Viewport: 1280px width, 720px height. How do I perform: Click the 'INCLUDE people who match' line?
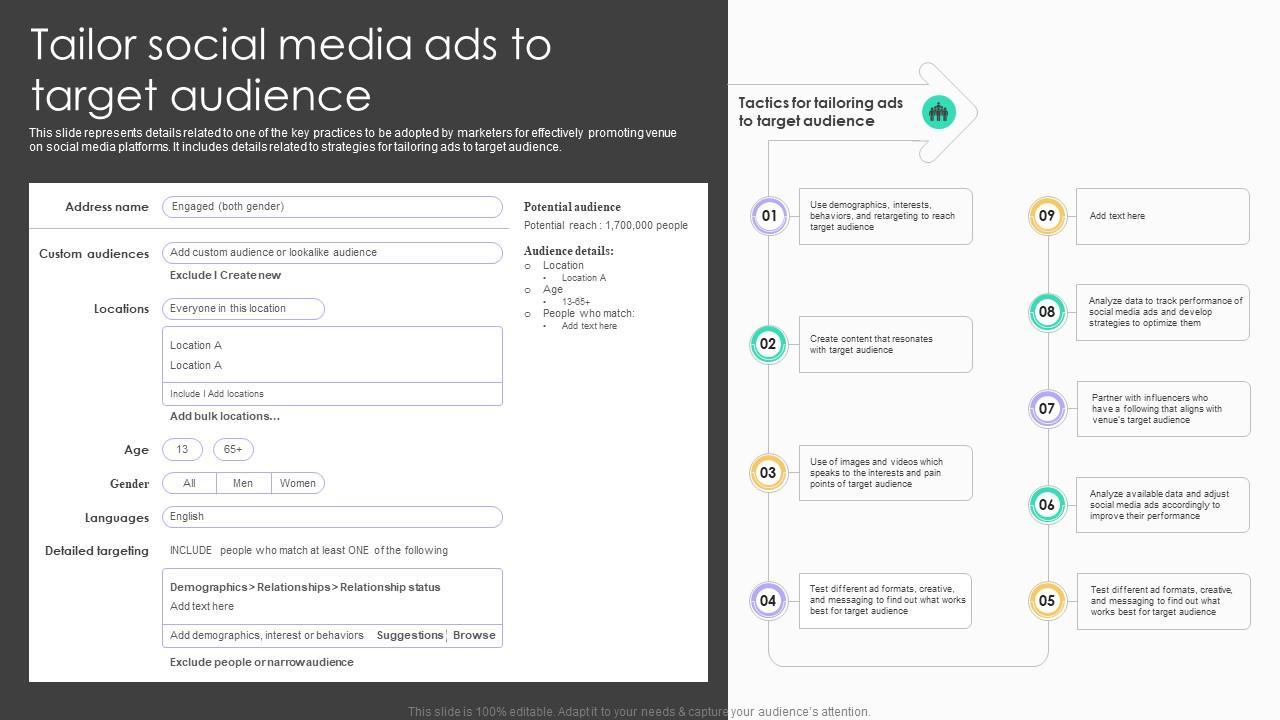pyautogui.click(x=309, y=550)
